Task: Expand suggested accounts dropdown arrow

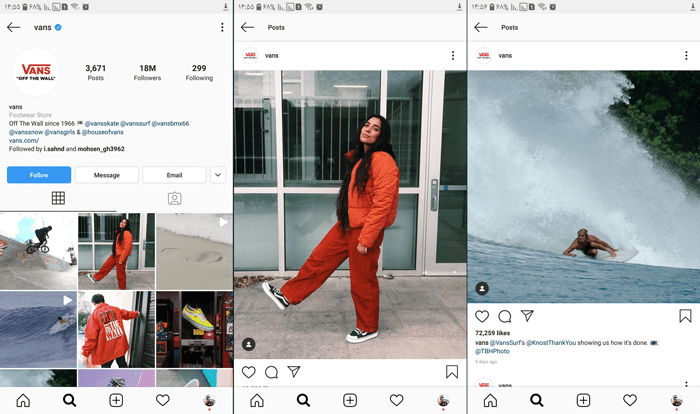Action: 218,175
